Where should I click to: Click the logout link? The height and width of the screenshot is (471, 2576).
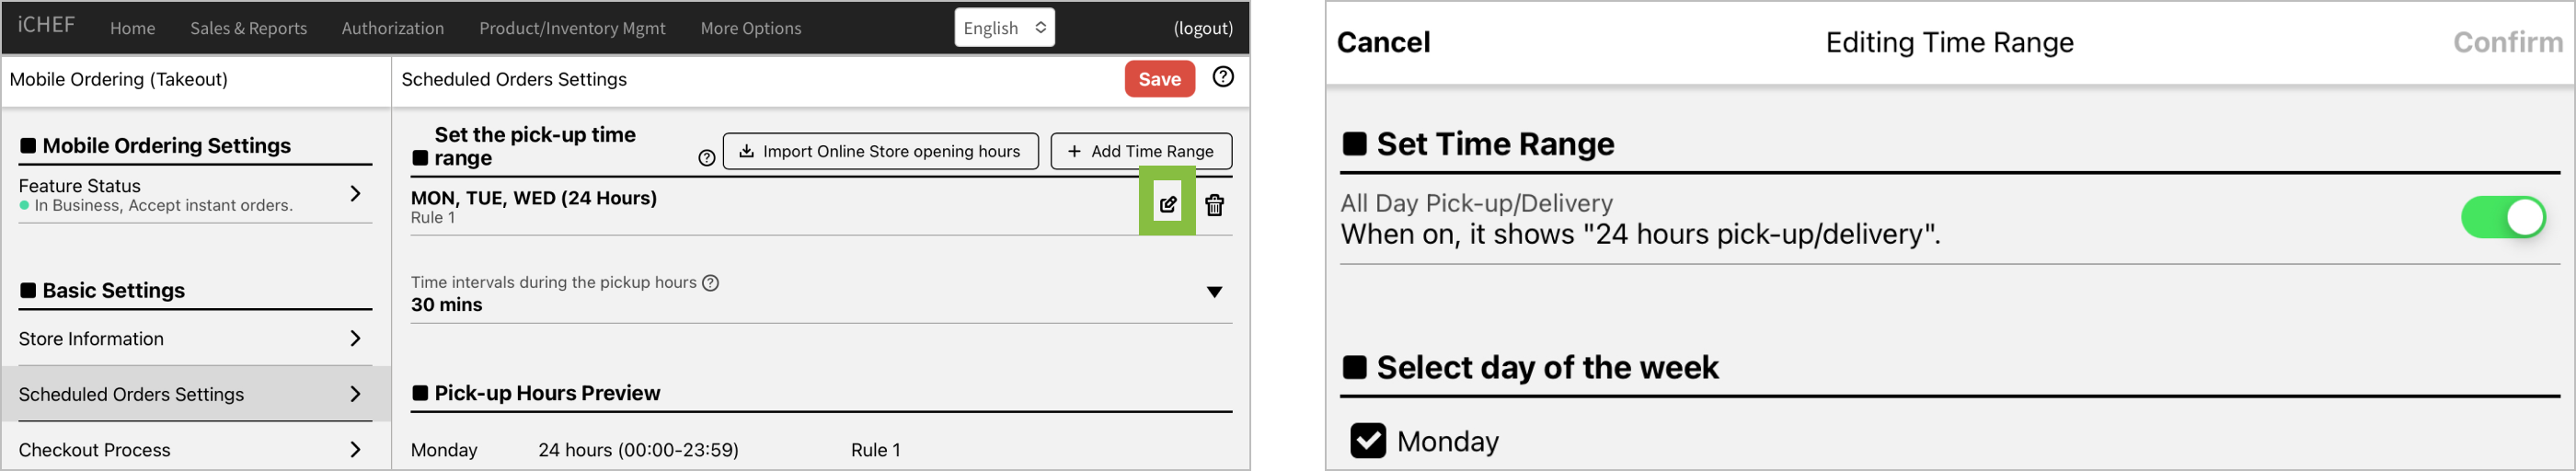click(x=1202, y=28)
